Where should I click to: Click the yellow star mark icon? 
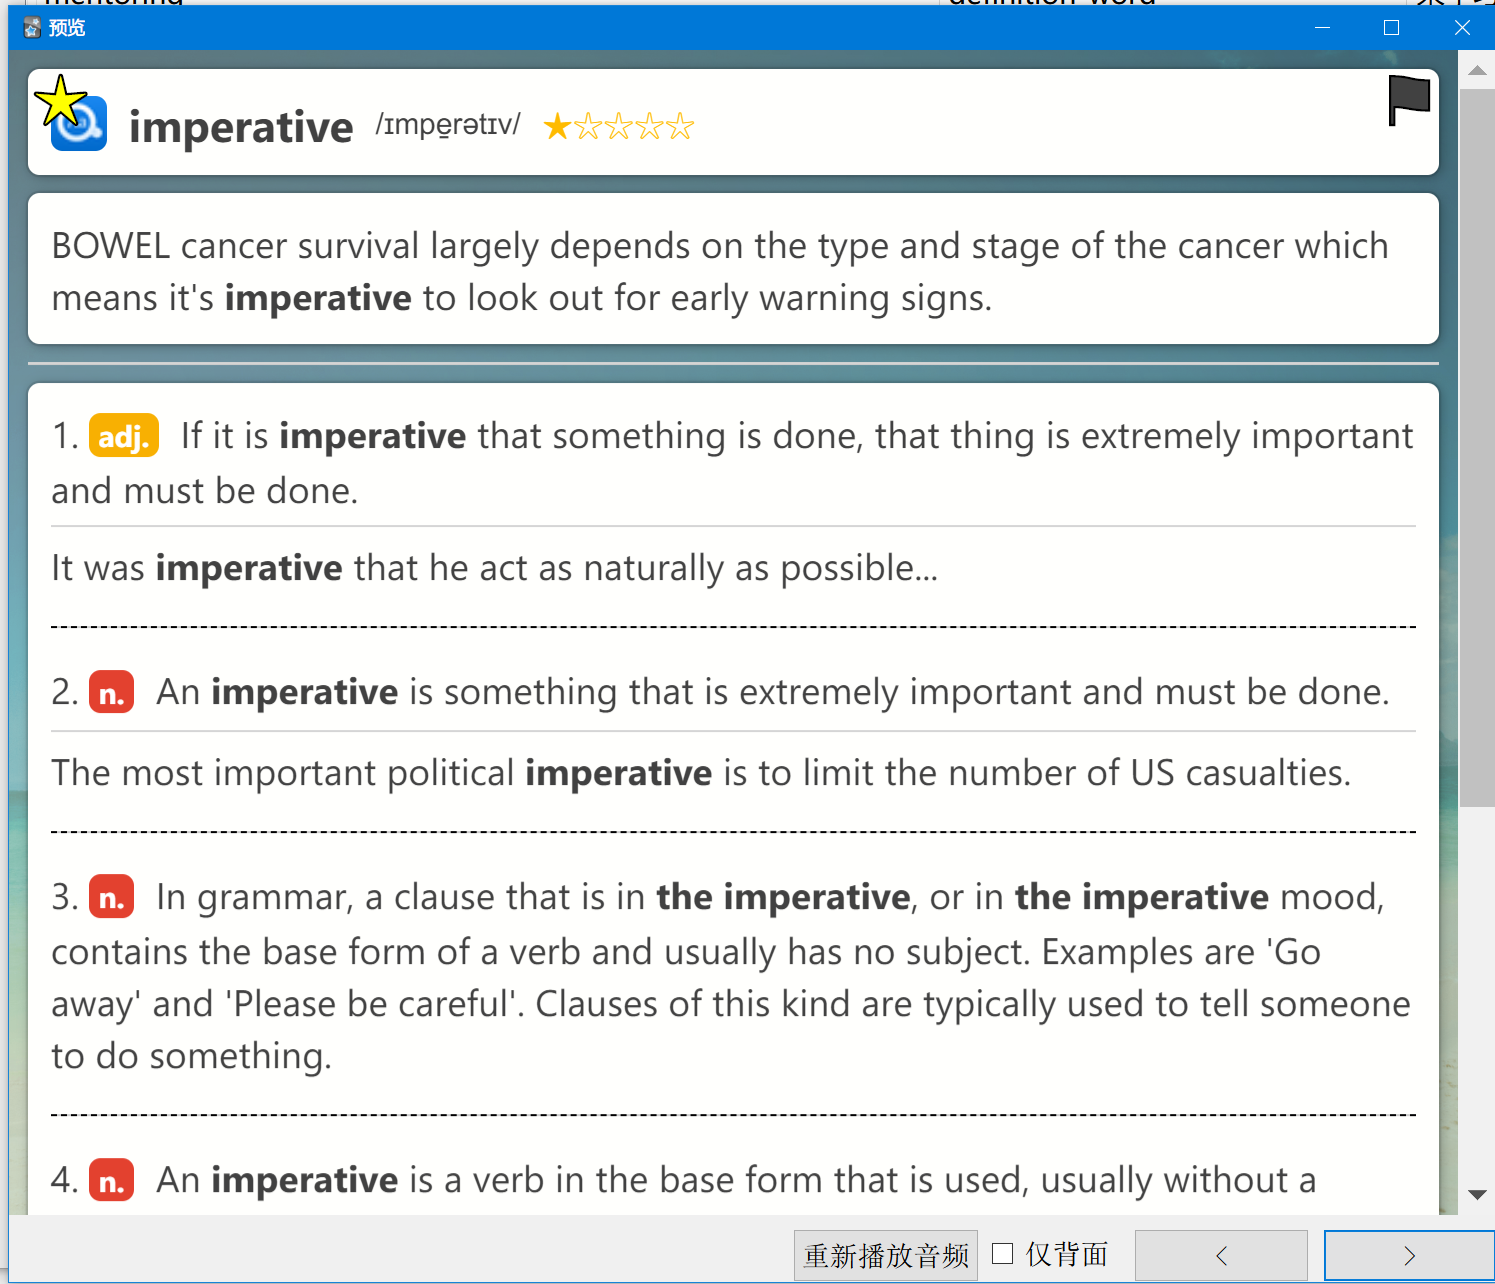[x=60, y=99]
